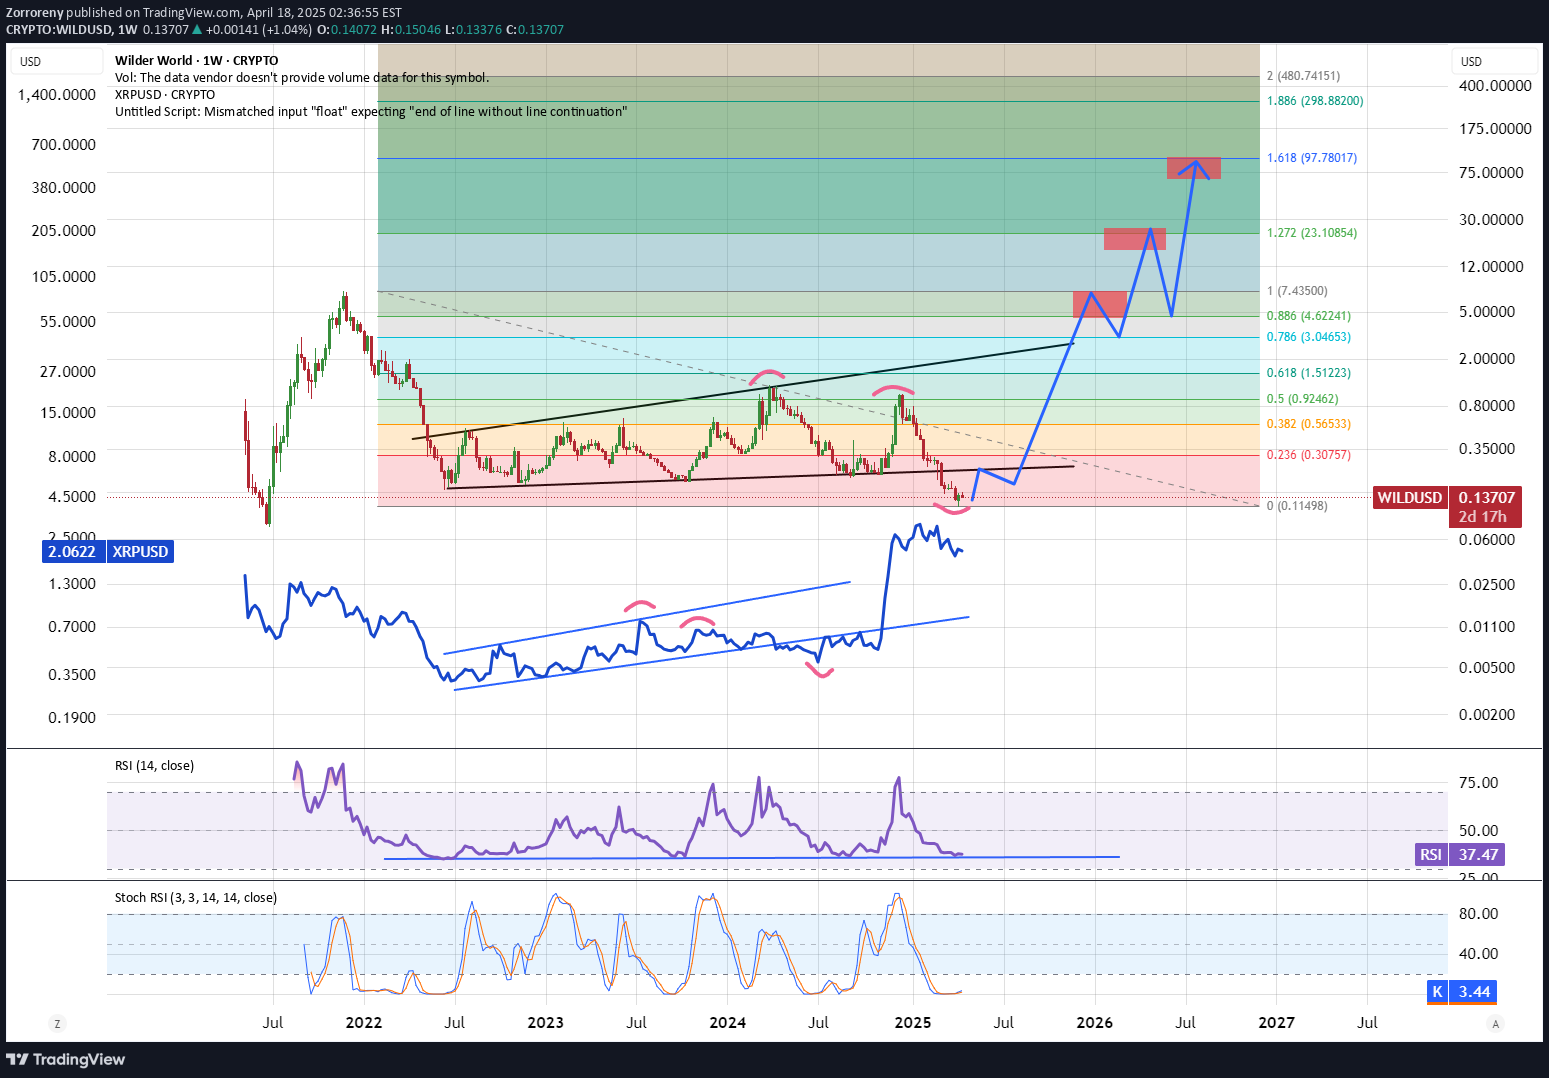Select the red target box at 1.618 level
This screenshot has width=1549, height=1078.
pos(1194,168)
